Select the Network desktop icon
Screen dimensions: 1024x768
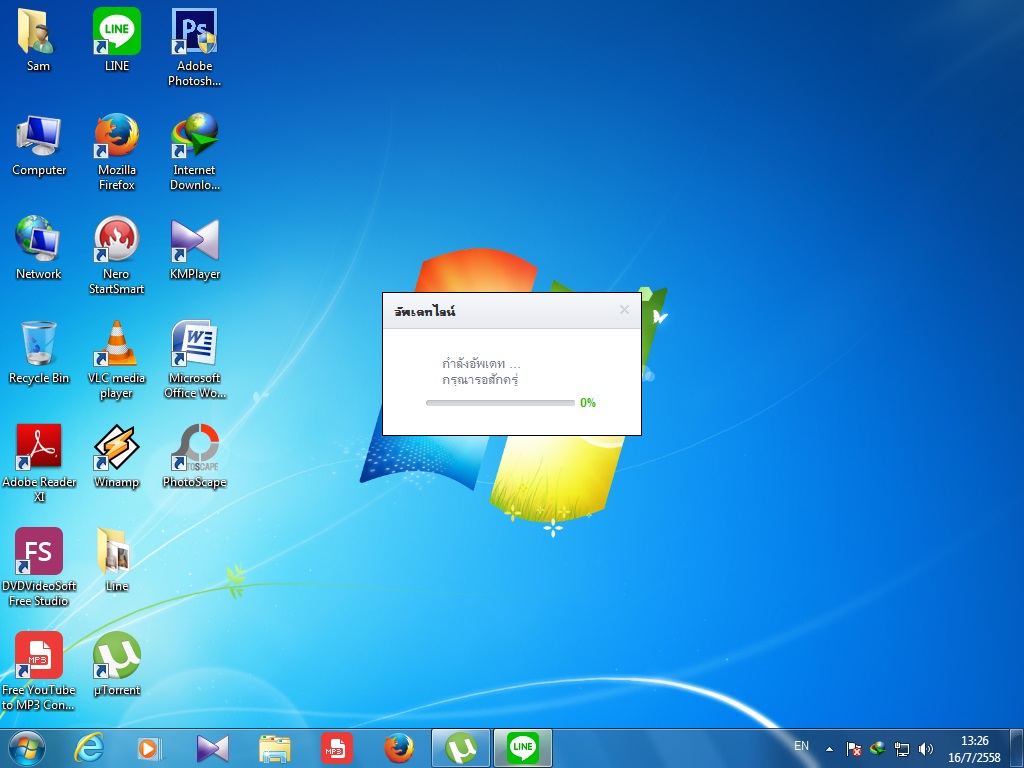click(39, 248)
